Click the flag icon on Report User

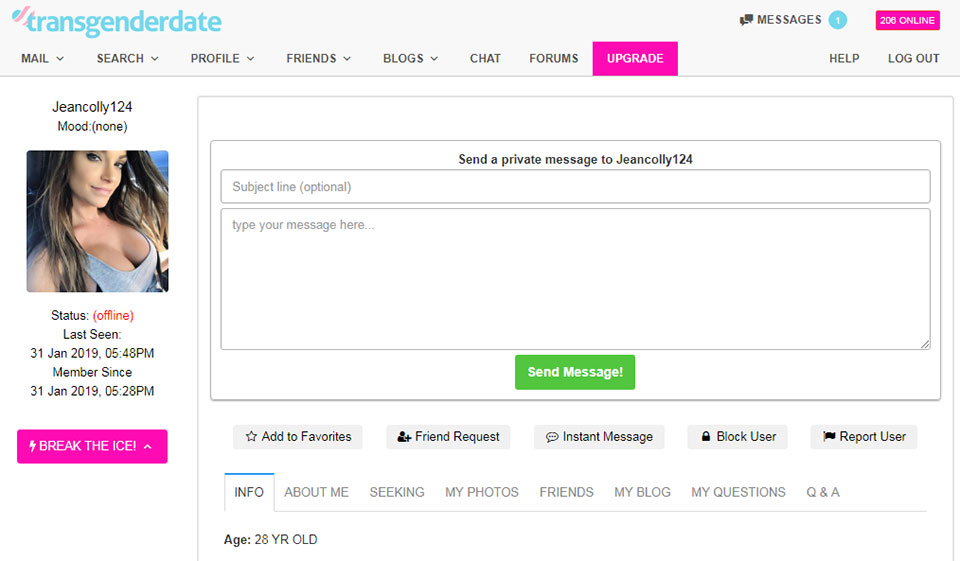click(x=829, y=437)
